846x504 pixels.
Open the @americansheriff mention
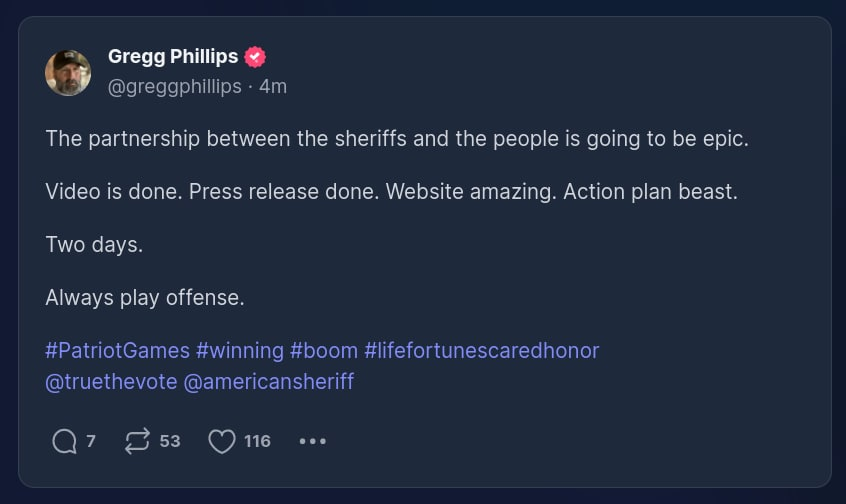tap(269, 381)
